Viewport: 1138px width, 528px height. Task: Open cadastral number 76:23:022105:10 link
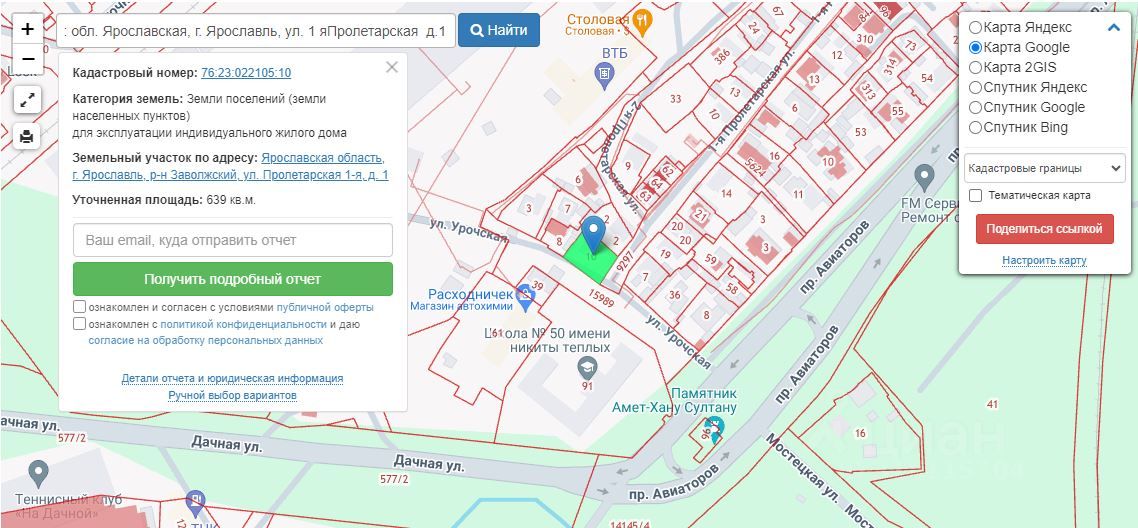click(x=246, y=73)
